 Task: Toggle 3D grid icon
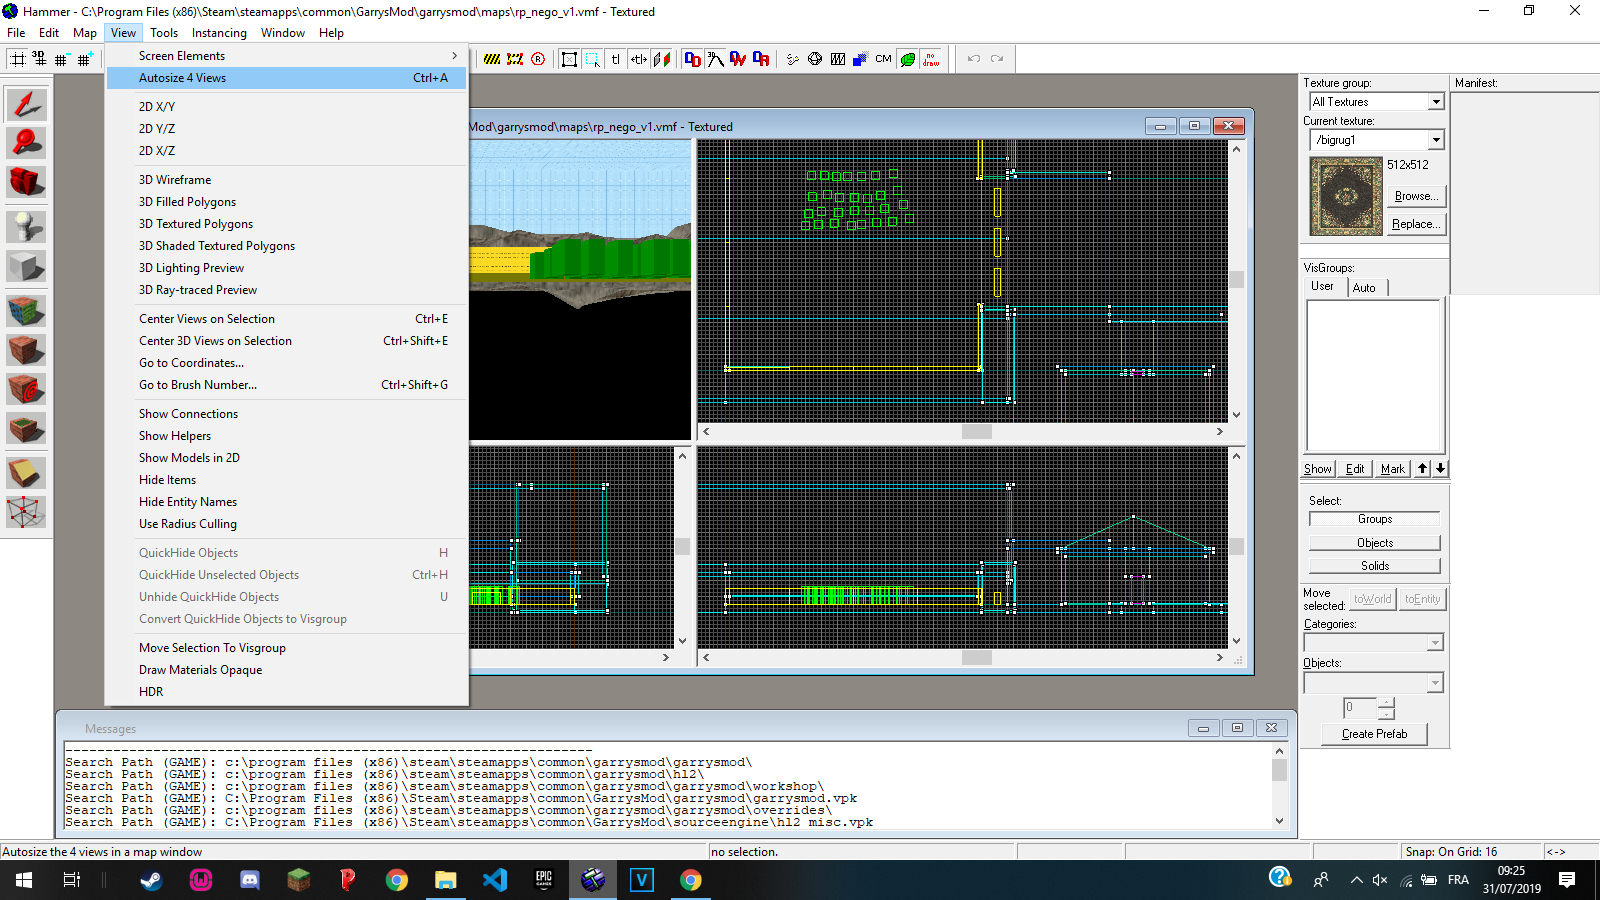39,59
